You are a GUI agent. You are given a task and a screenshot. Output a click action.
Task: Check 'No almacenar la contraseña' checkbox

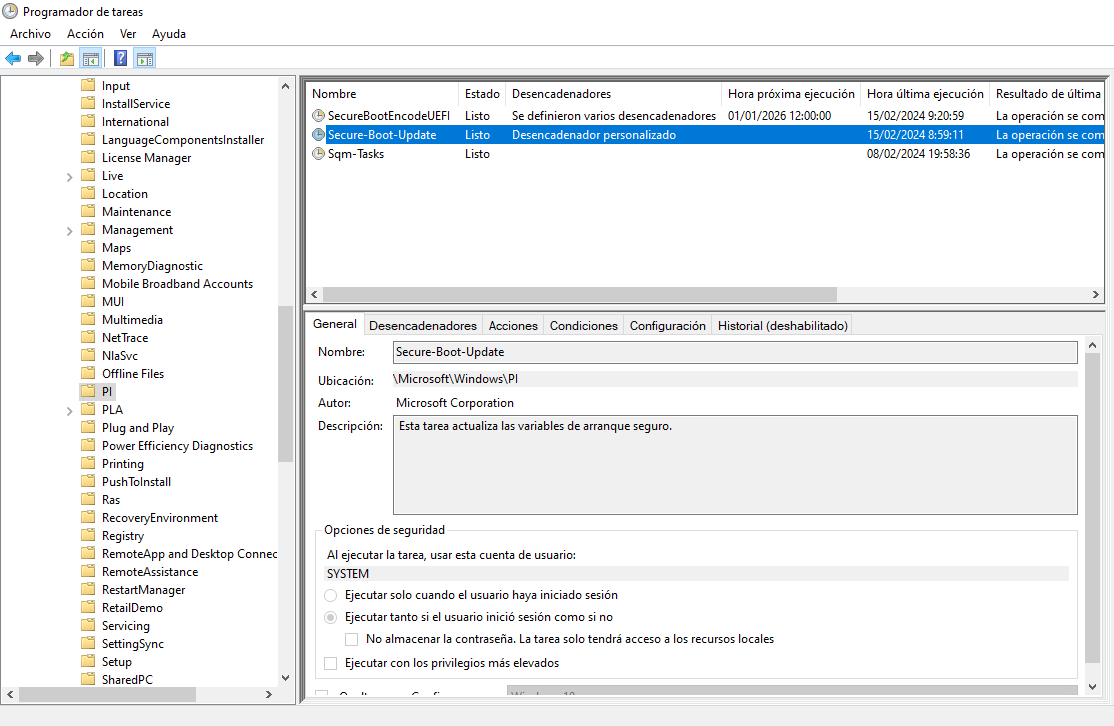tap(352, 639)
